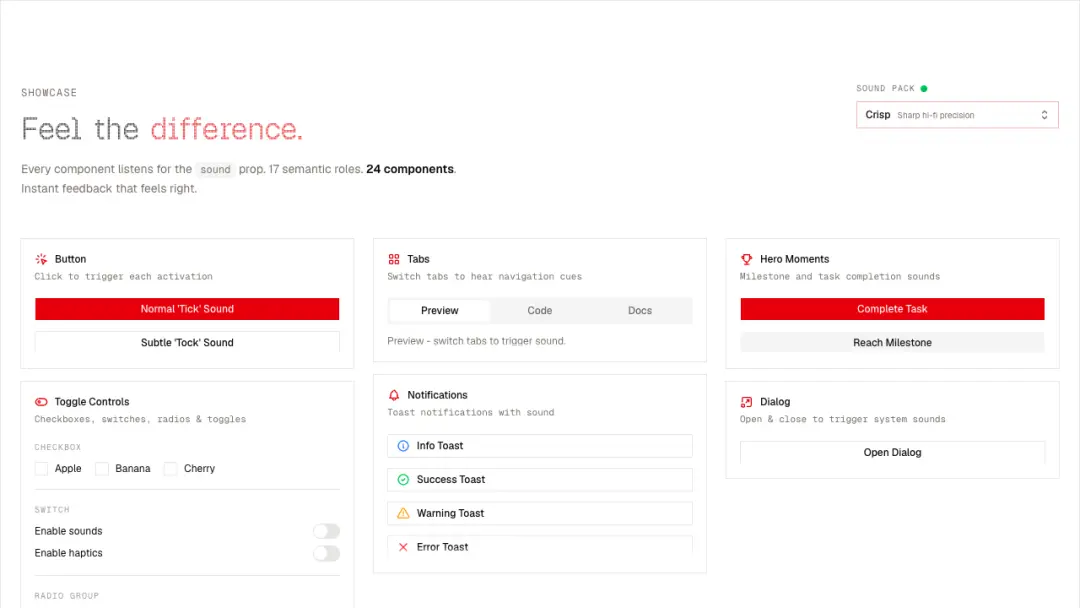Click the Normal 'Tick' Sound button
The width and height of the screenshot is (1080, 608).
(x=187, y=309)
